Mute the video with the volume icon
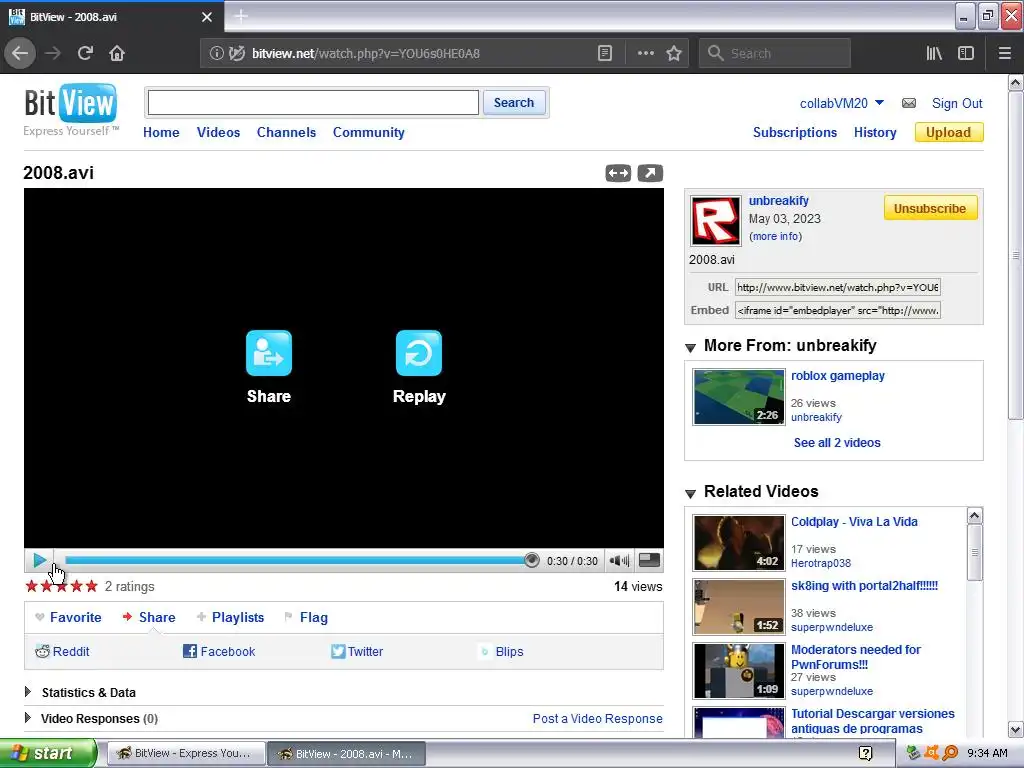1024x768 pixels. click(x=619, y=560)
